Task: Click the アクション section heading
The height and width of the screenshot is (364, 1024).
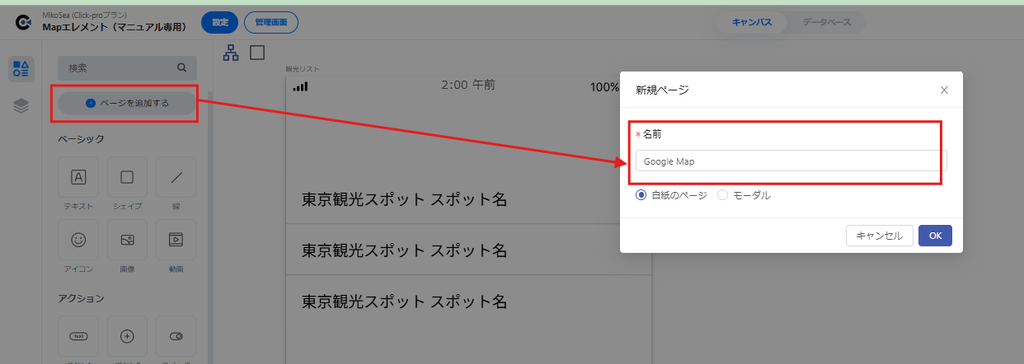Action: click(81, 299)
